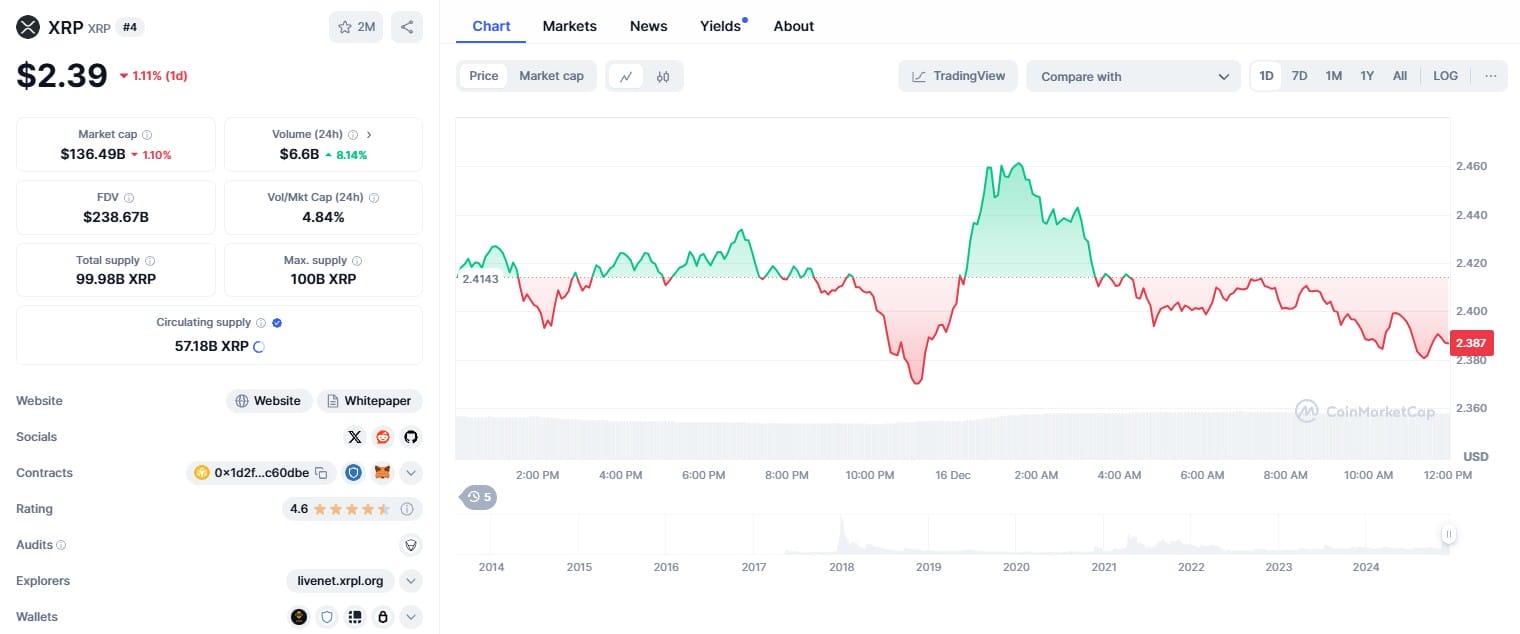This screenshot has width=1520, height=634.
Task: Toggle the LOG scale button
Action: click(1445, 76)
